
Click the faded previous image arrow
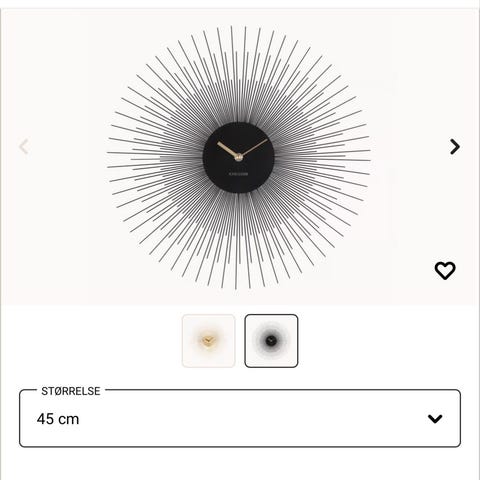pos(24,147)
